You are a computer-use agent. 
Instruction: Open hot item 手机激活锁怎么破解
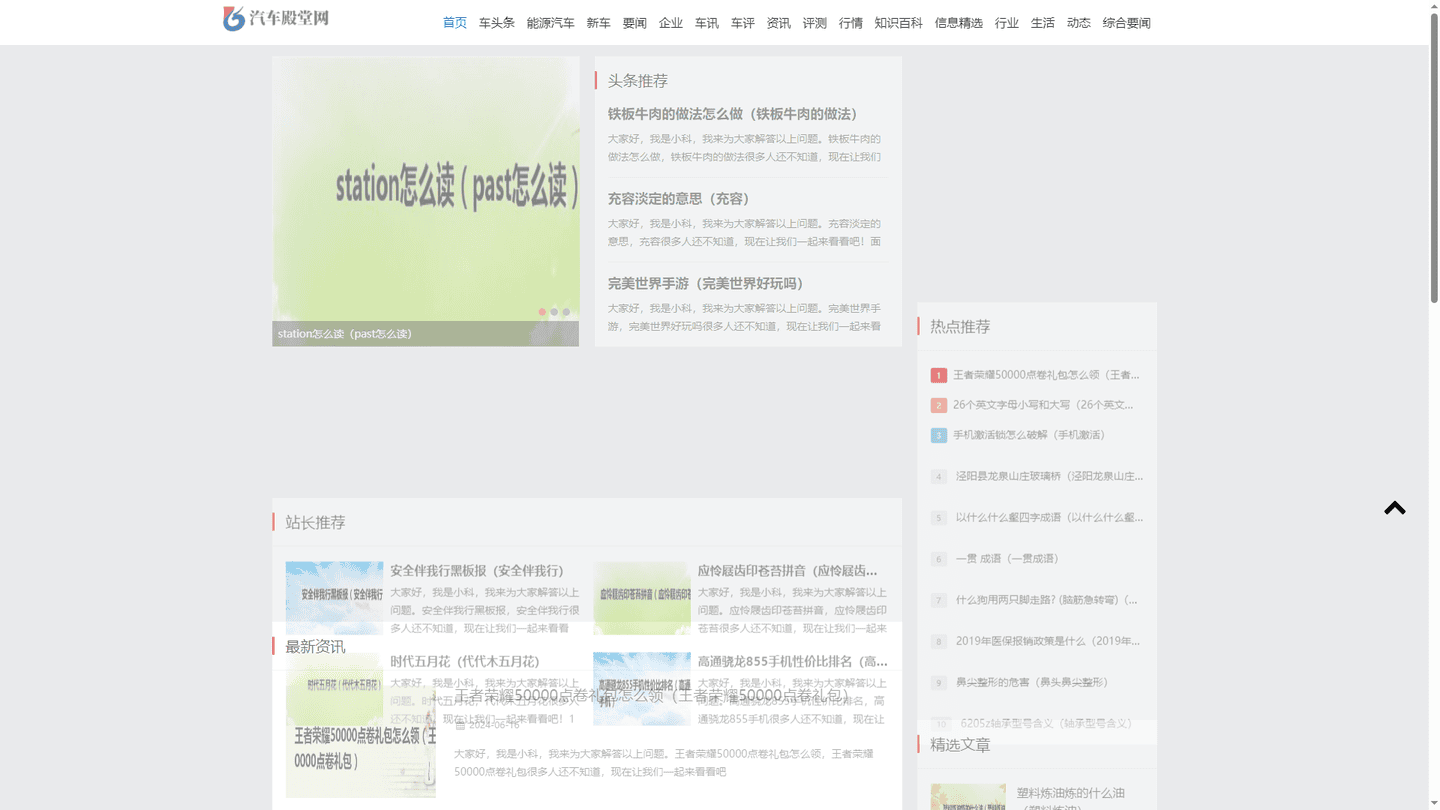(1029, 435)
